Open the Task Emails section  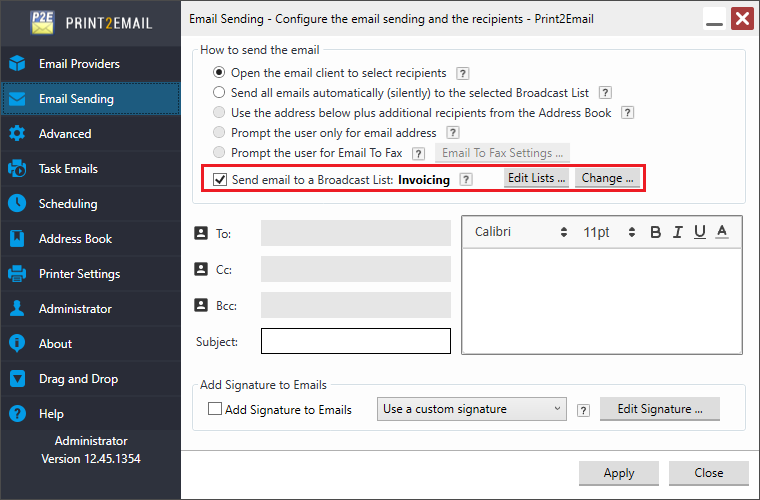click(91, 169)
